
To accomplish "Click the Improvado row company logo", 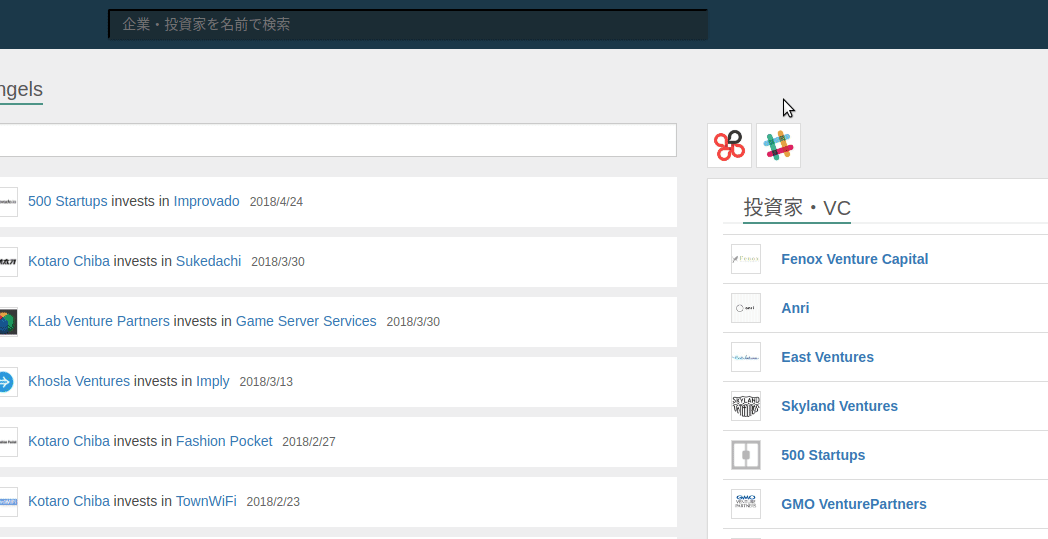I will [7, 202].
